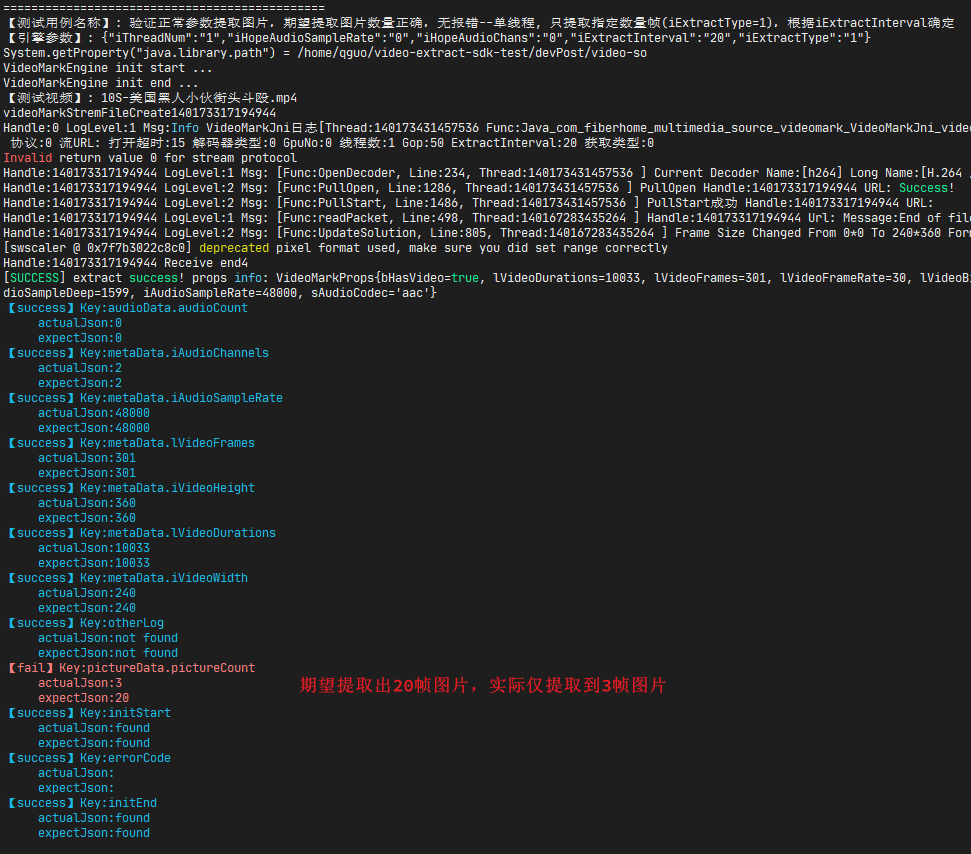Select the Func:UpdateSolution Line:805 log line
This screenshot has width=971, height=854.
click(487, 233)
